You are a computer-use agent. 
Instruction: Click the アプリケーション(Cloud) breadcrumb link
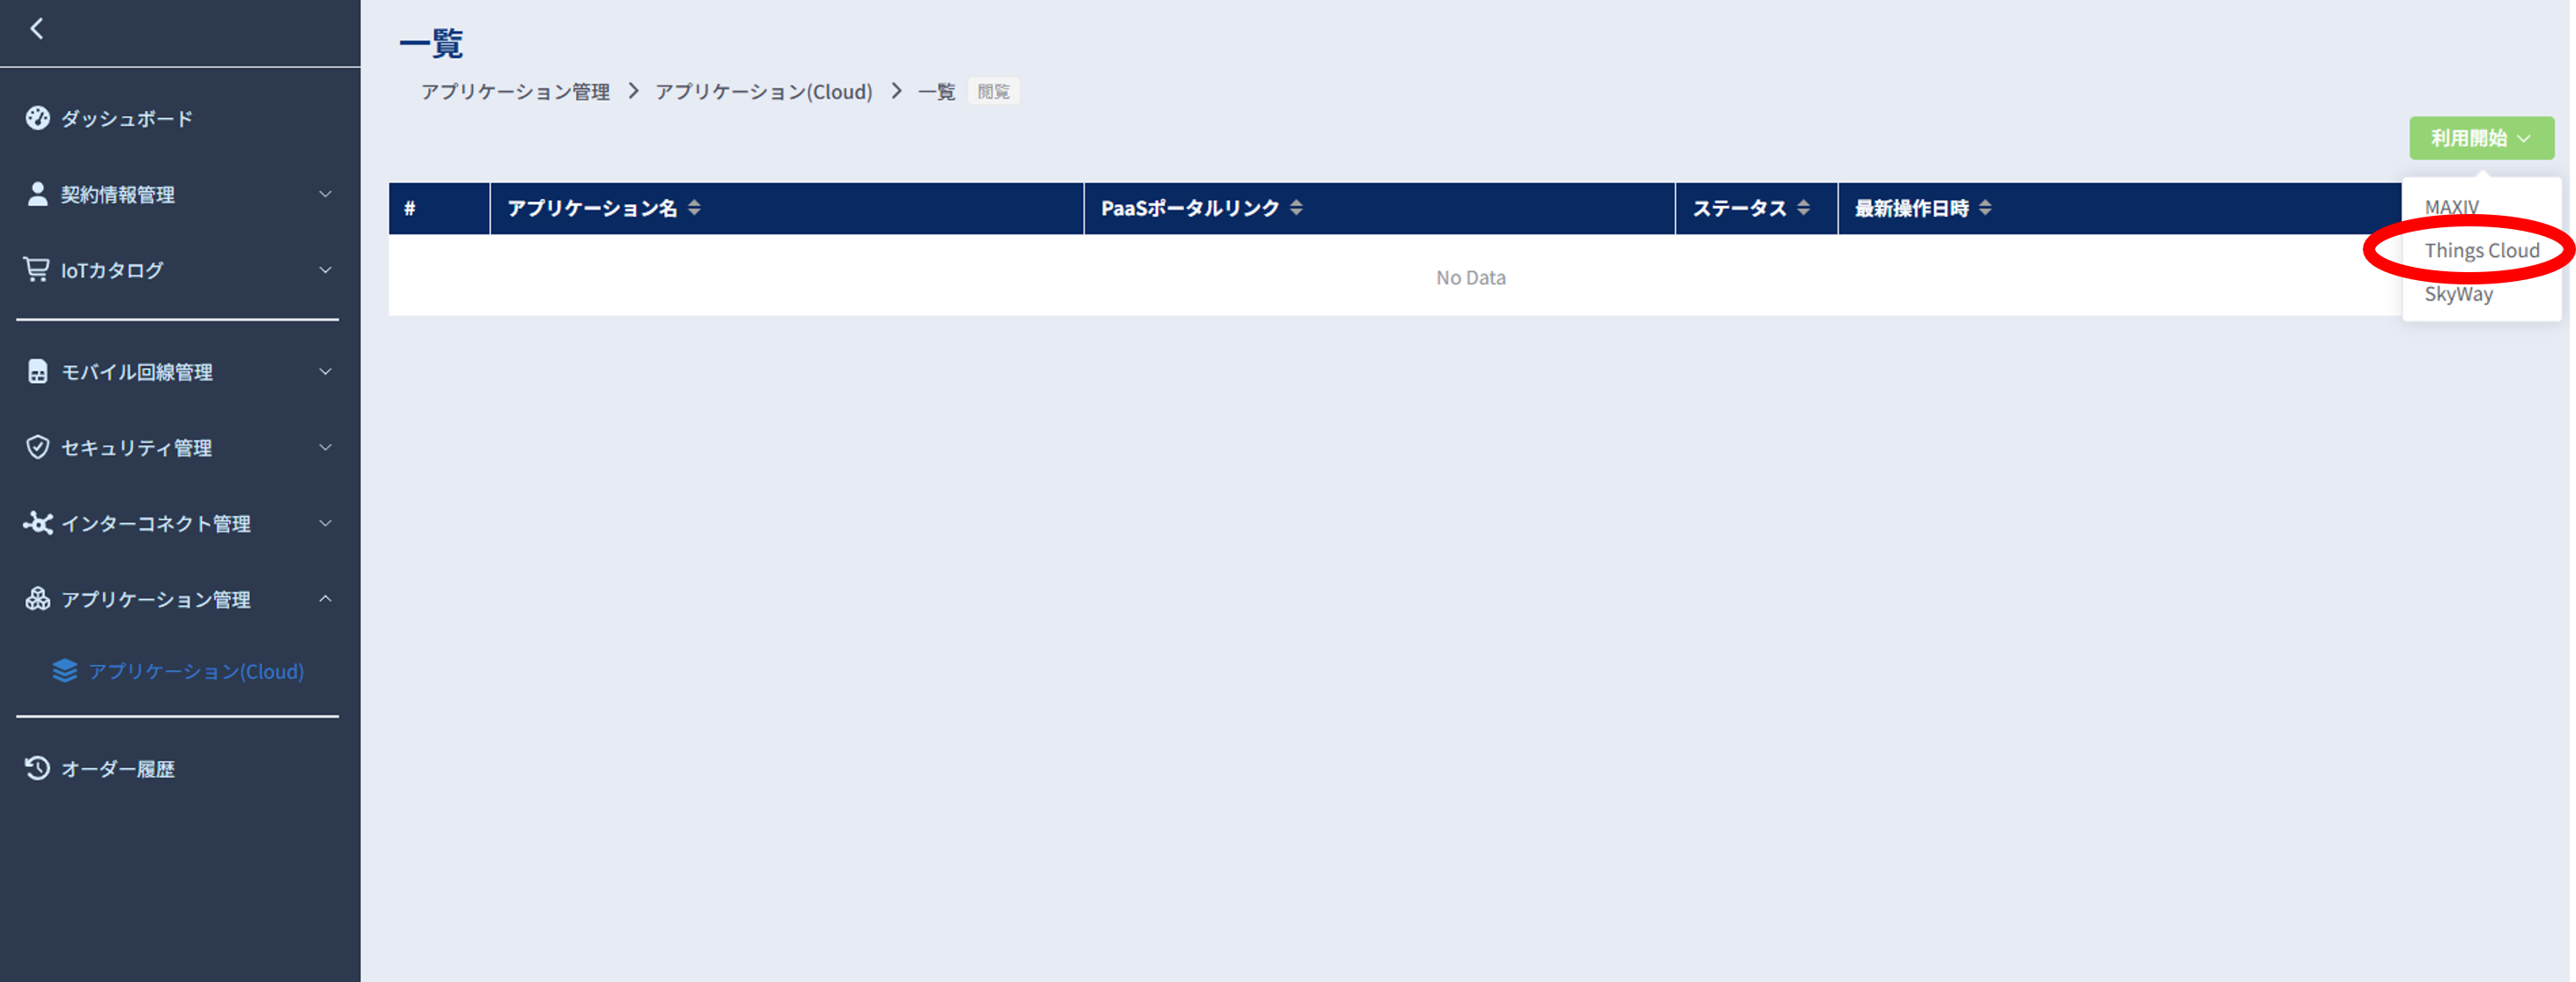tap(763, 91)
